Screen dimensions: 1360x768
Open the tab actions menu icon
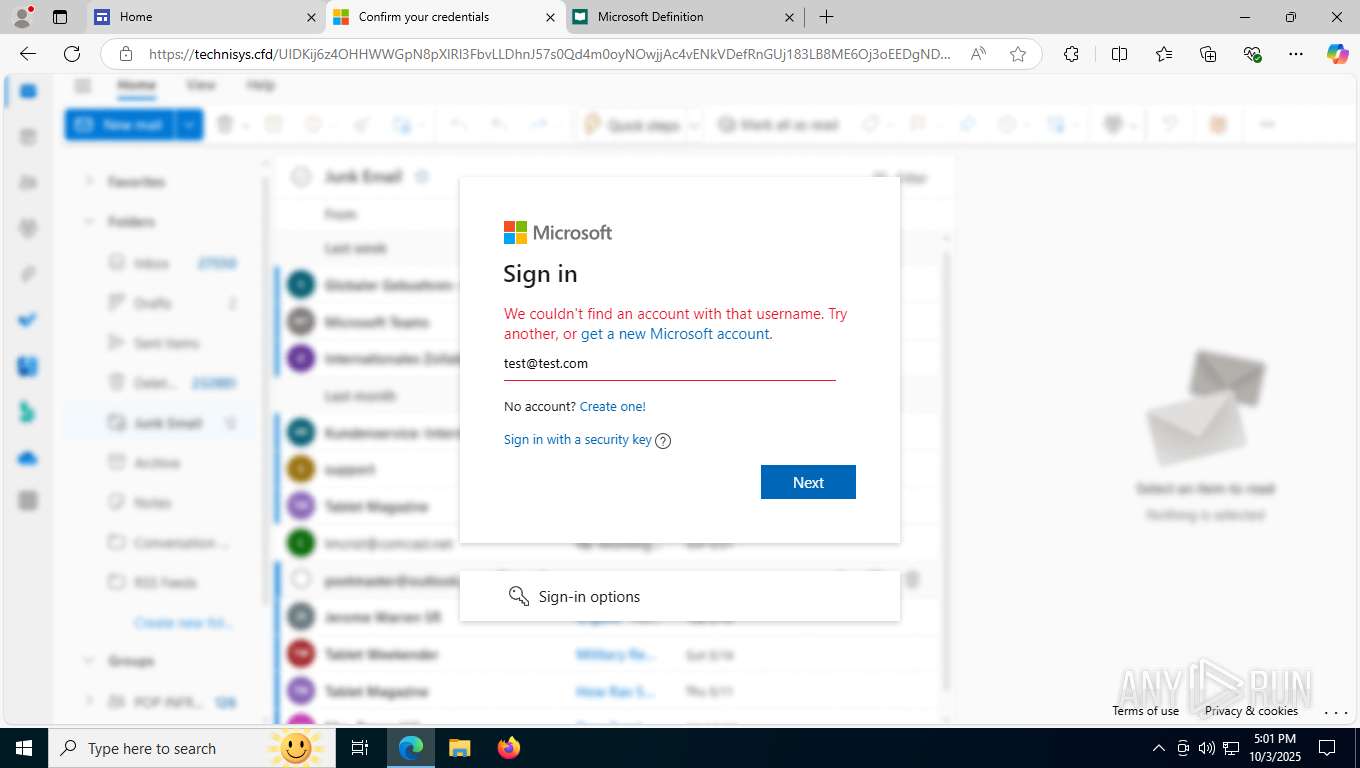60,17
